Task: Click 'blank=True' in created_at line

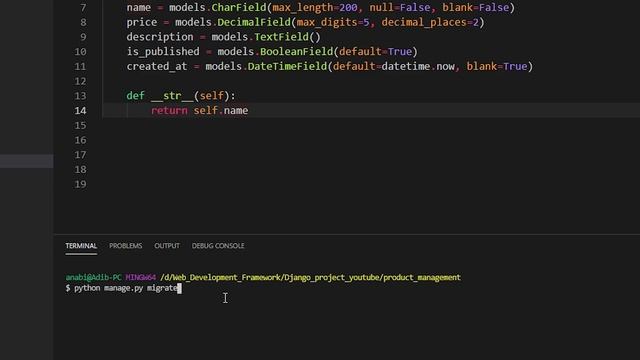Action: click(497, 67)
